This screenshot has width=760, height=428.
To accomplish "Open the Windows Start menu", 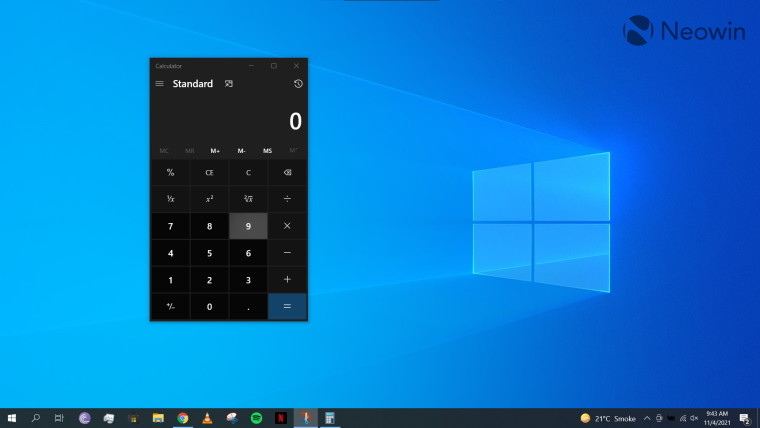I will click(x=12, y=418).
